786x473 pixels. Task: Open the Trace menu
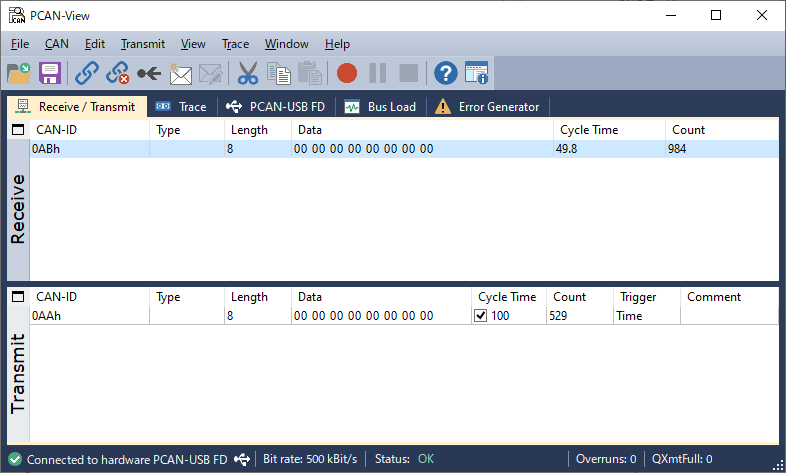click(x=236, y=44)
